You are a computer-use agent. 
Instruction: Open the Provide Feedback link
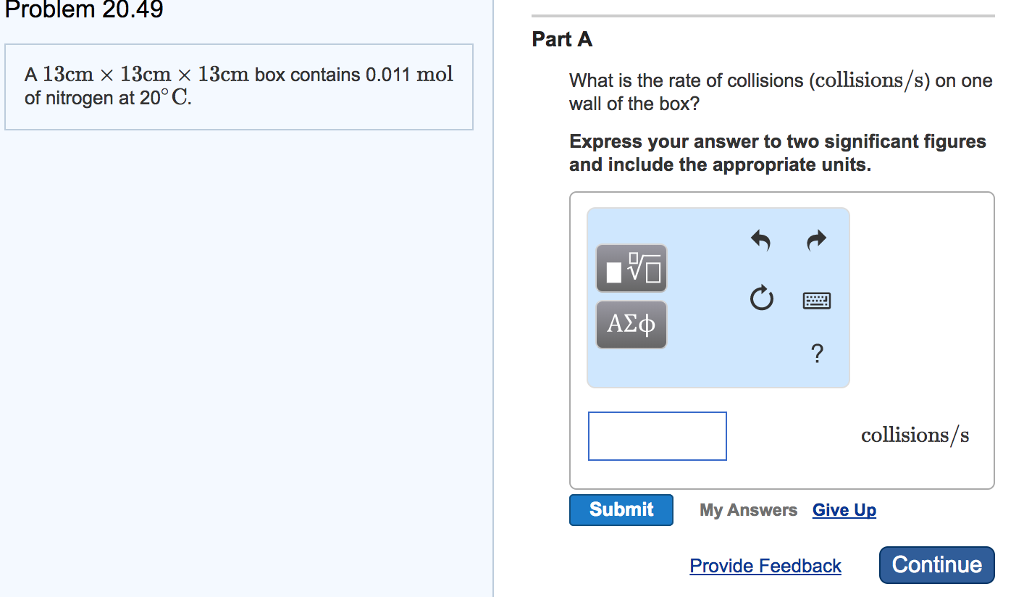point(765,566)
